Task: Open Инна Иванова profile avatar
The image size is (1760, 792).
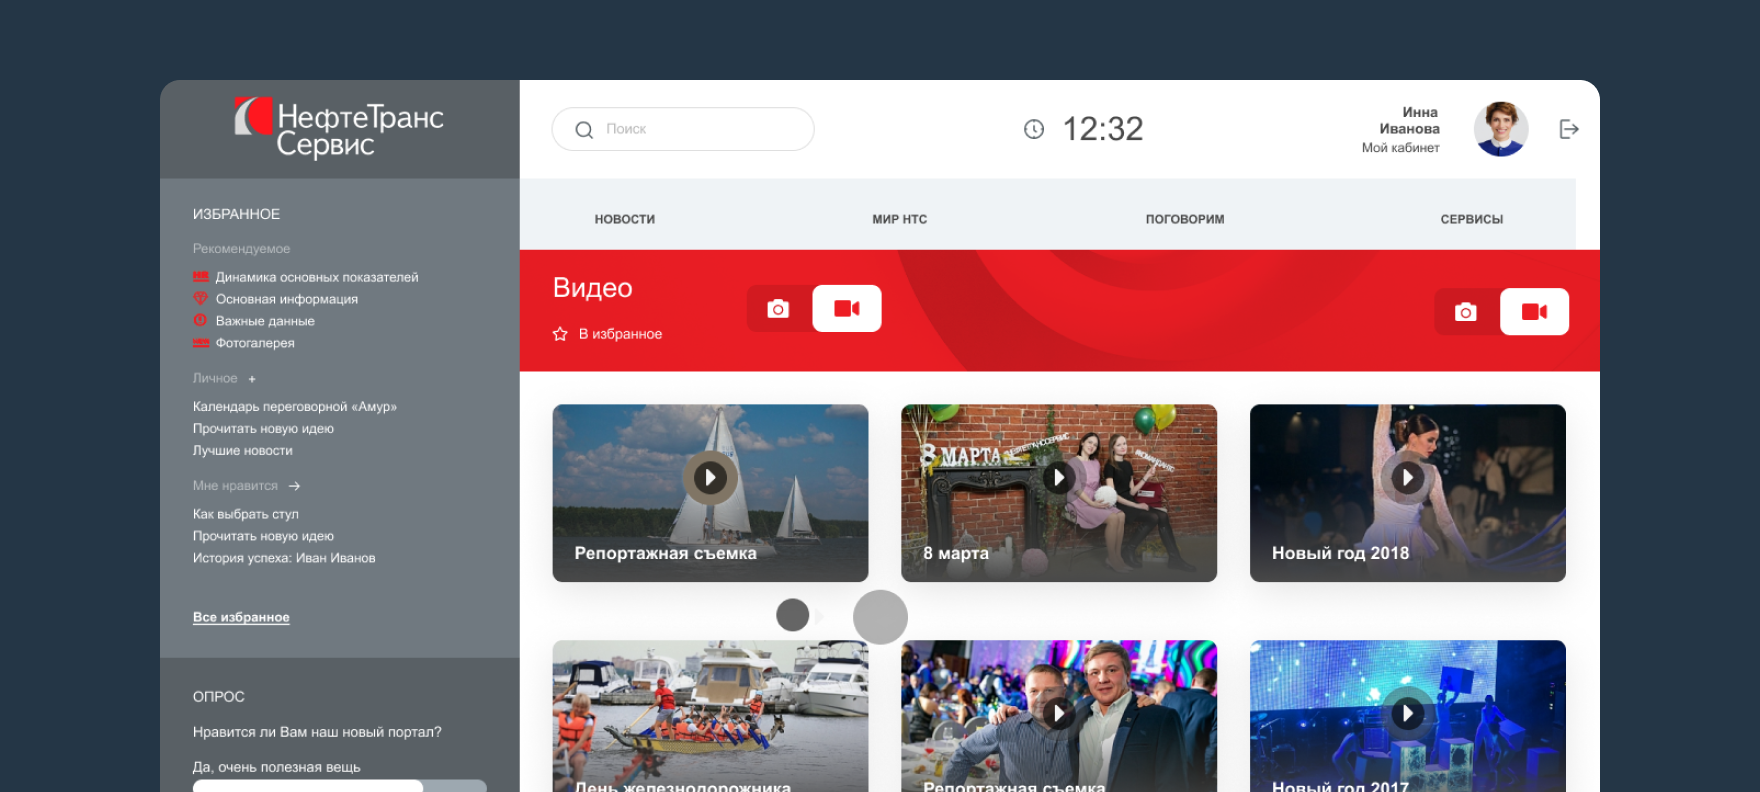Action: tap(1500, 129)
